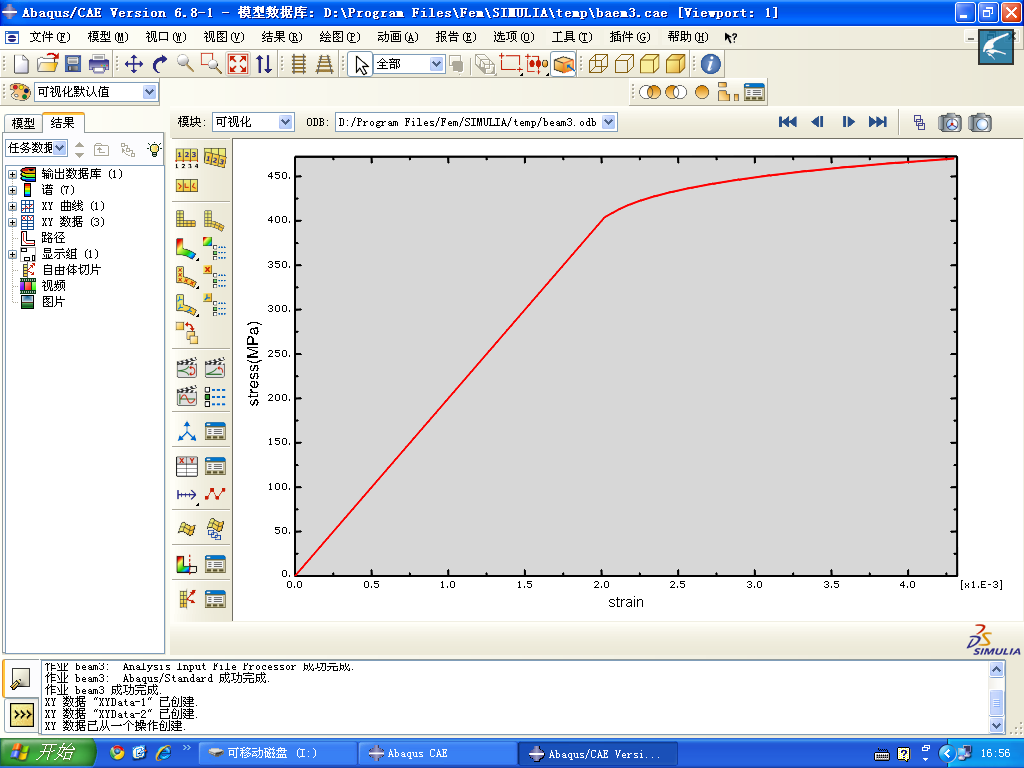Click the print icon in toolbar
This screenshot has width=1024, height=768.
pyautogui.click(x=99, y=64)
